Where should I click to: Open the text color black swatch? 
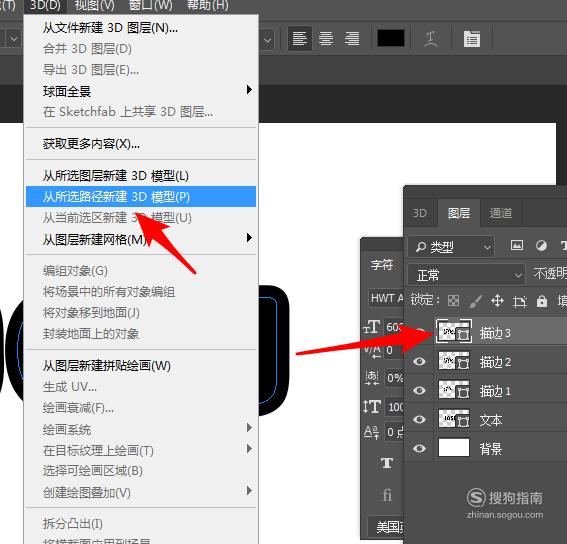tap(391, 38)
